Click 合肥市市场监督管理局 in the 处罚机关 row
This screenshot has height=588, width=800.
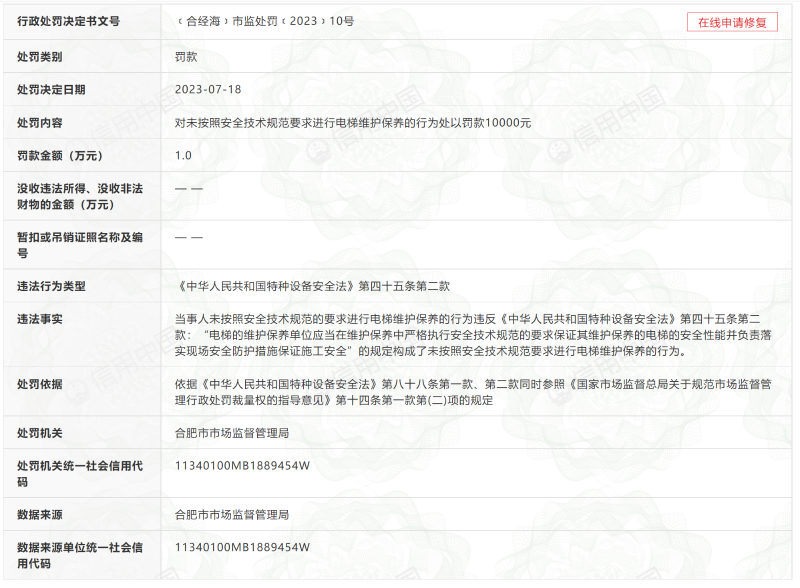pyautogui.click(x=232, y=433)
